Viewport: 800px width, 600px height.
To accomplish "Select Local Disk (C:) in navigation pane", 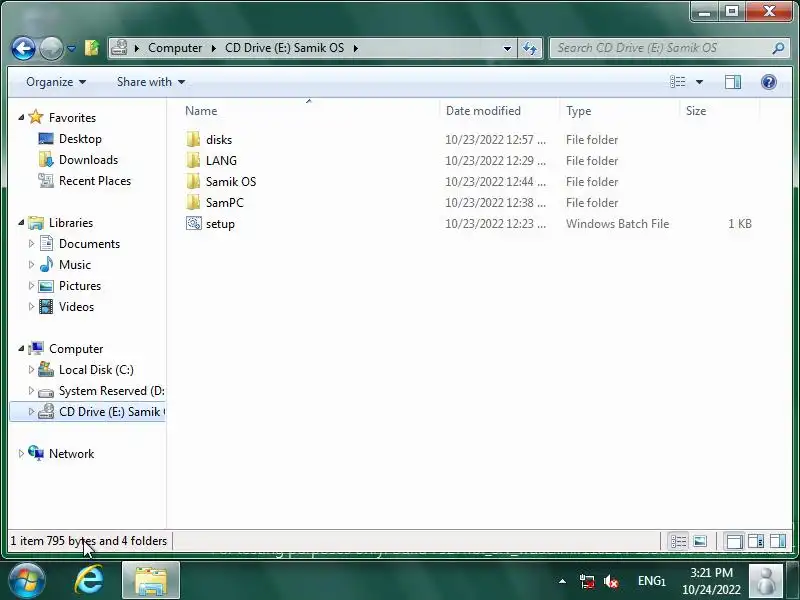I will tap(96, 369).
